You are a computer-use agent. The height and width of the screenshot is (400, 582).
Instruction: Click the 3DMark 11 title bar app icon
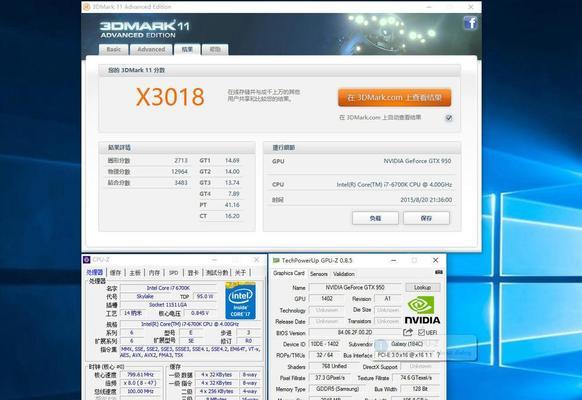click(86, 7)
